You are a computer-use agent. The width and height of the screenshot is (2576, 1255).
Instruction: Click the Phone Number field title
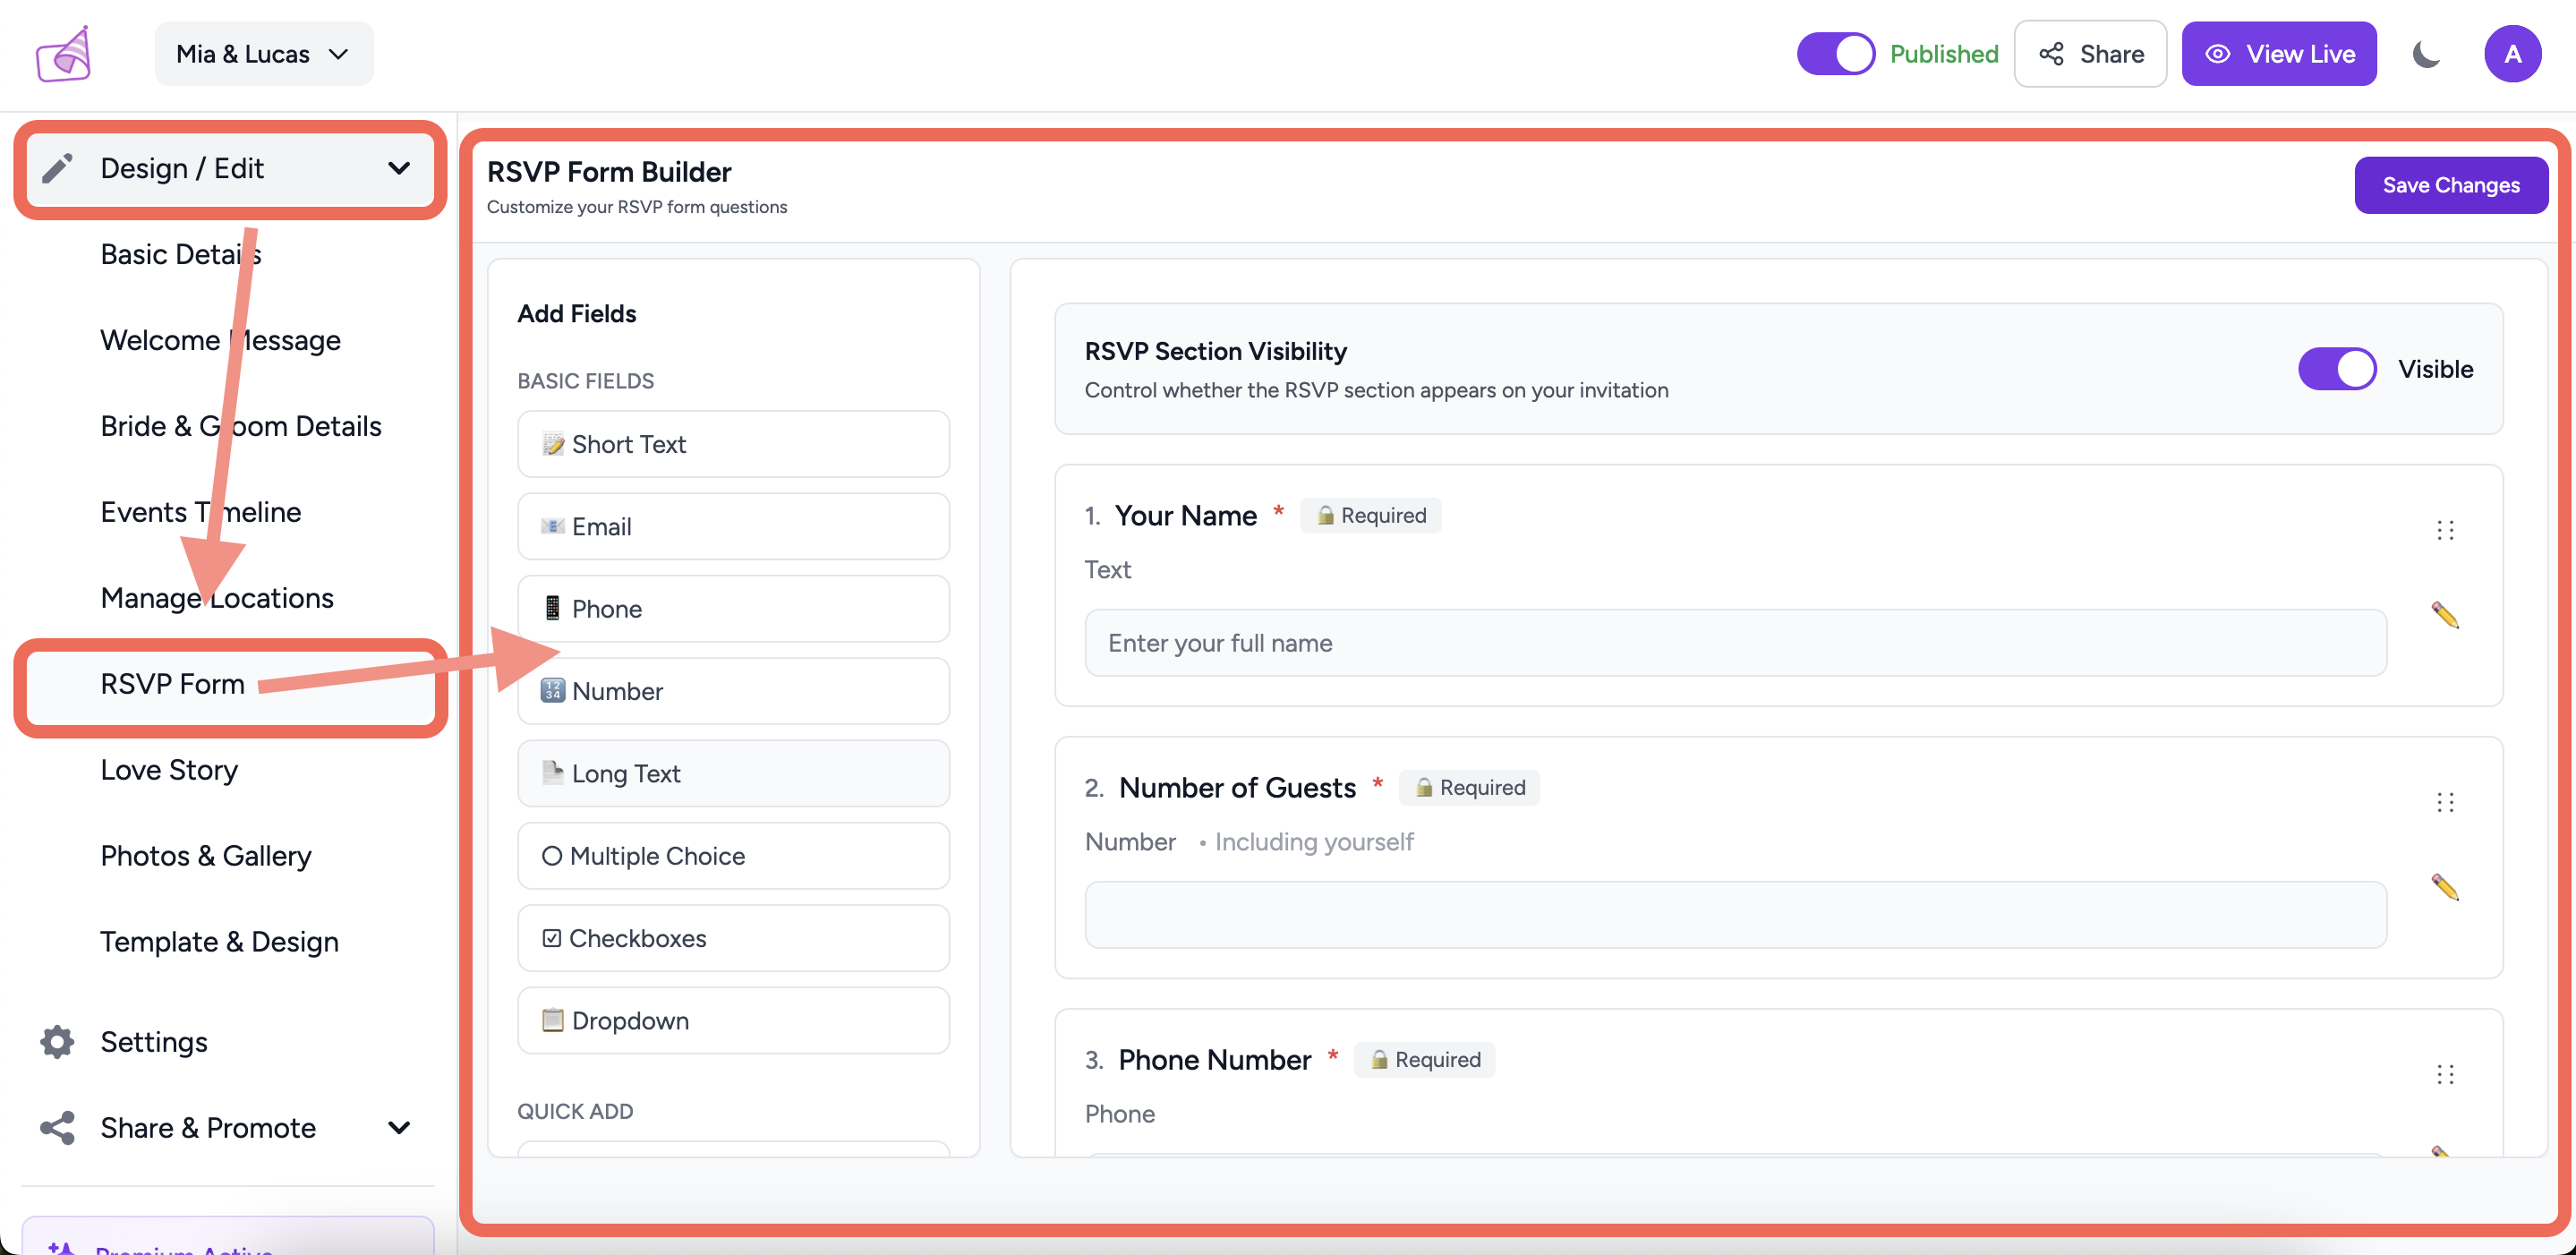coord(1215,1060)
